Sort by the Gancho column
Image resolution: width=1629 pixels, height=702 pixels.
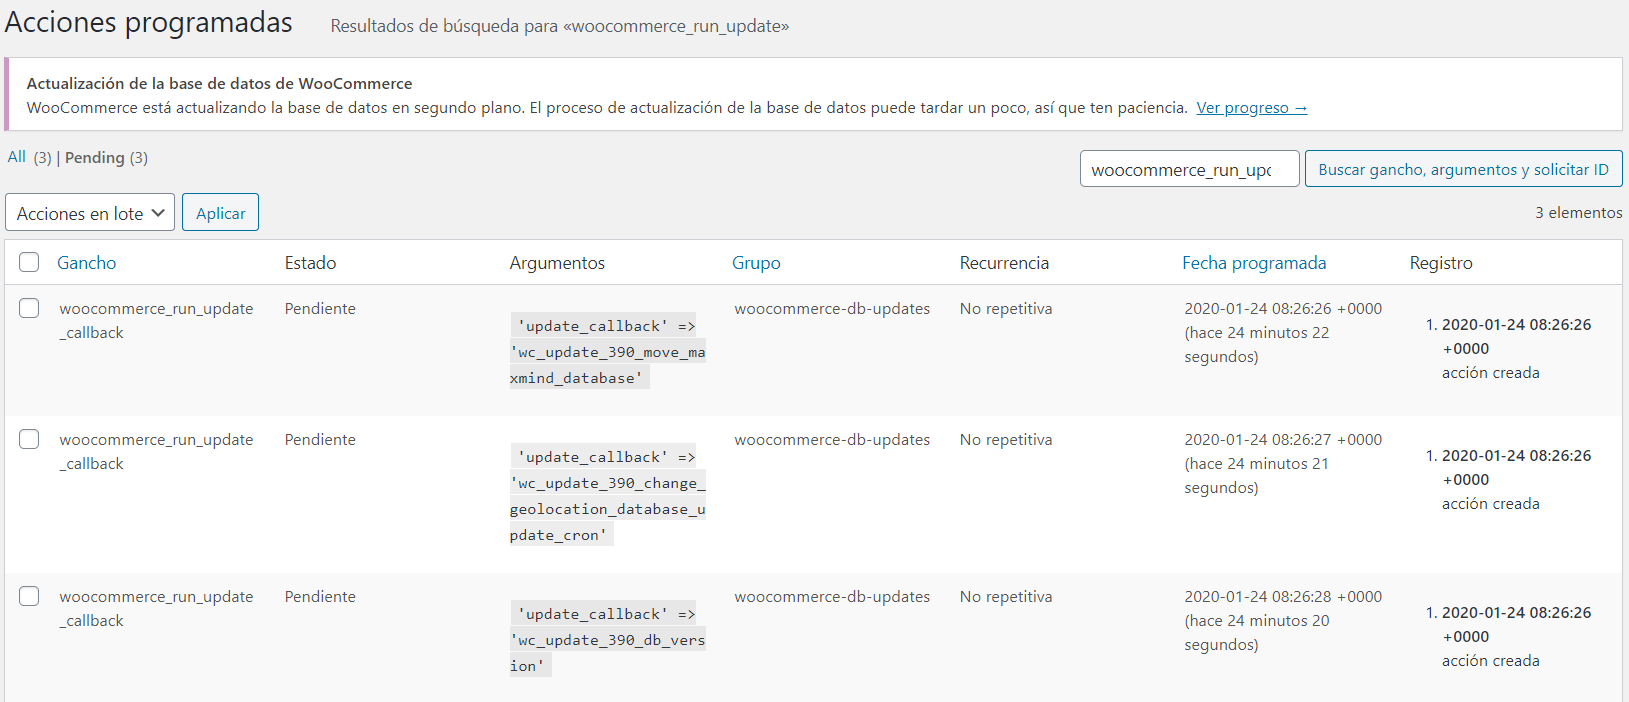point(86,263)
